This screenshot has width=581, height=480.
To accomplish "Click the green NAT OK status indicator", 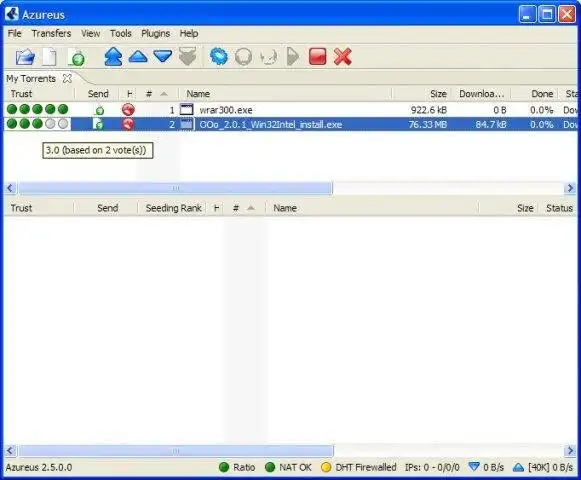I will coord(270,467).
